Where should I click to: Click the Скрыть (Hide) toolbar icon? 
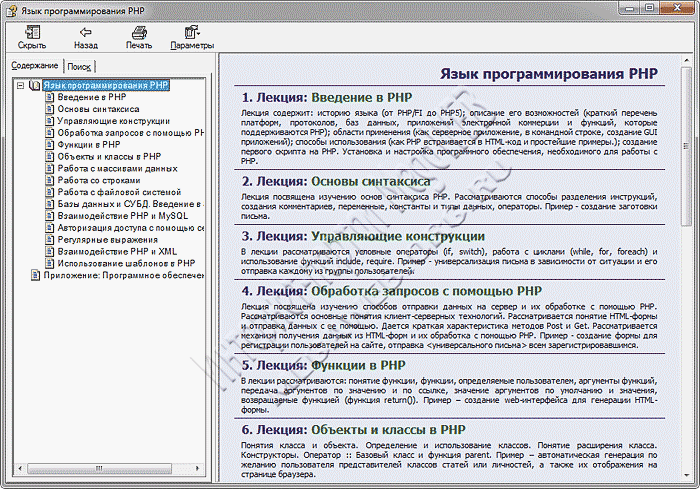(x=32, y=32)
